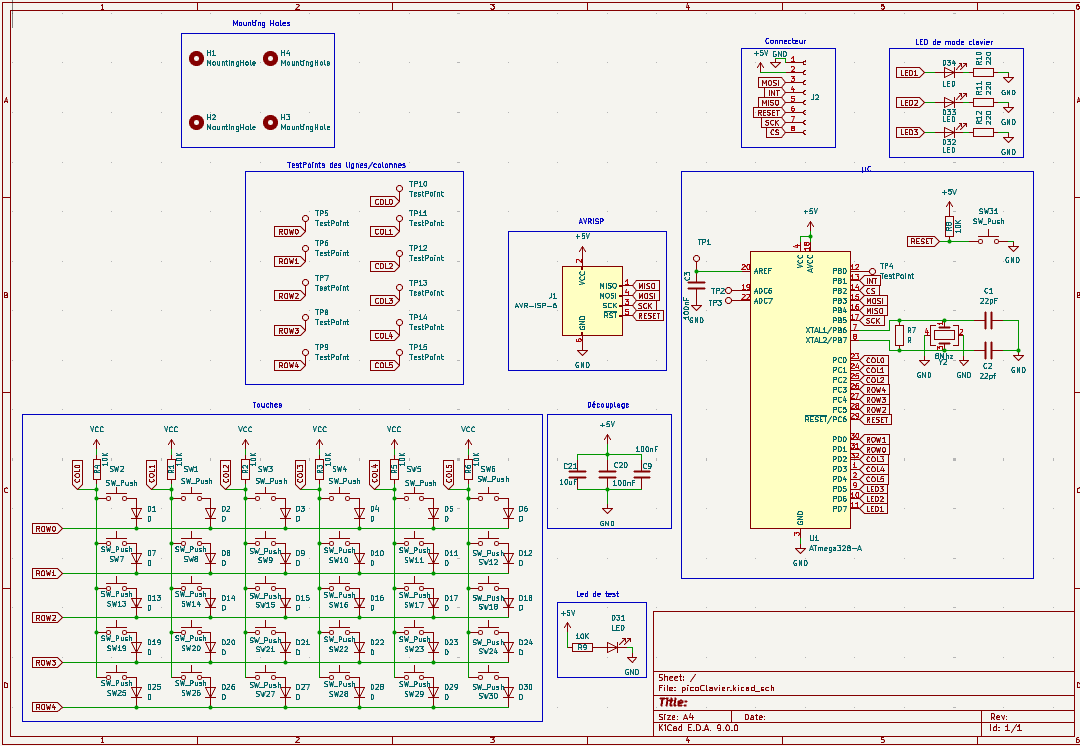Click the picoClavier.kicad_sch file name text

coord(728,689)
